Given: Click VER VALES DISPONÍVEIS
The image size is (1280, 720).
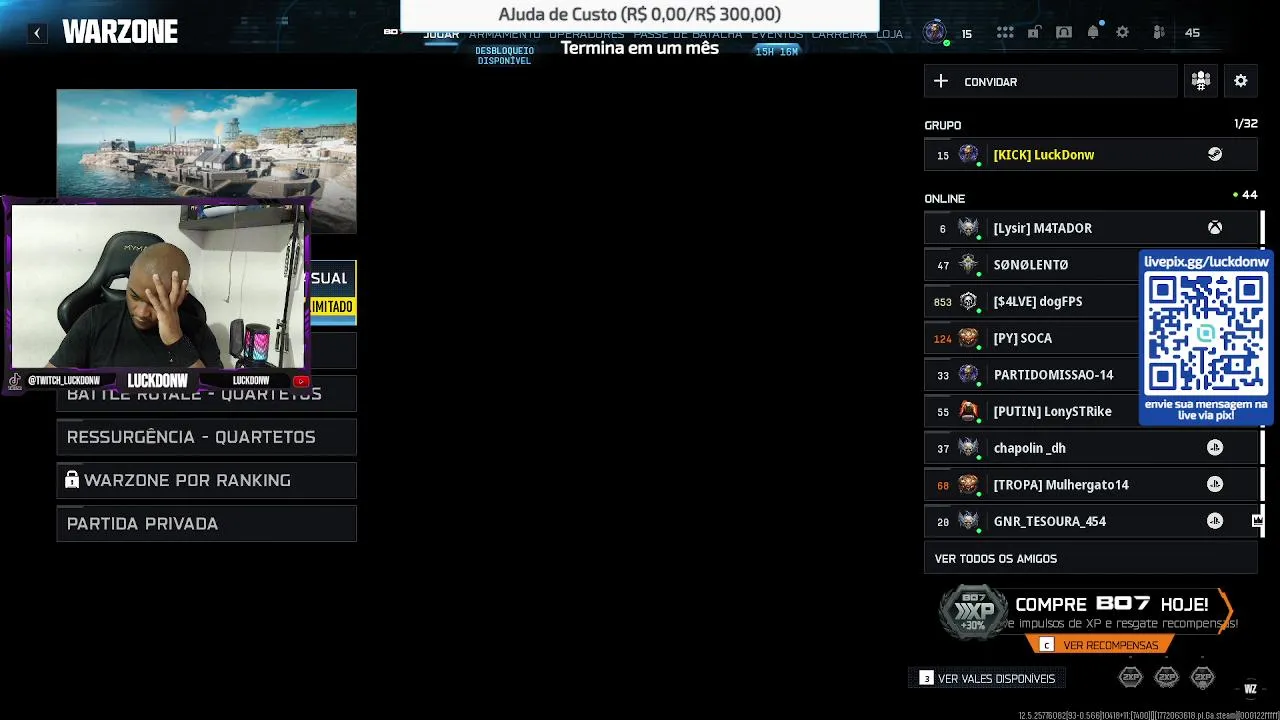Looking at the screenshot, I should click(988, 678).
